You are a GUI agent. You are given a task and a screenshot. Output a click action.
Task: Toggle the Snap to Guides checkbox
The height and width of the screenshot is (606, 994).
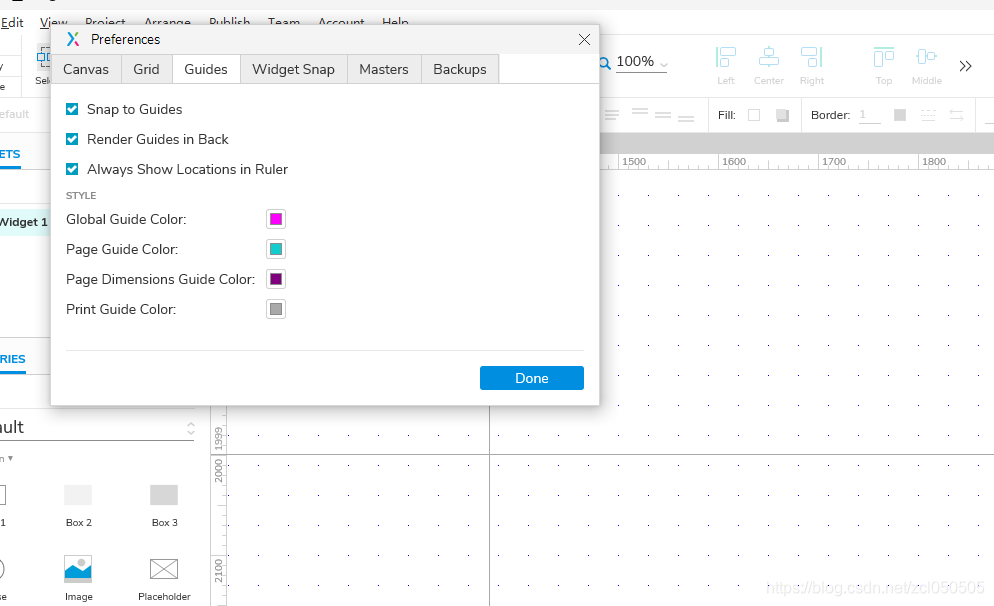72,109
